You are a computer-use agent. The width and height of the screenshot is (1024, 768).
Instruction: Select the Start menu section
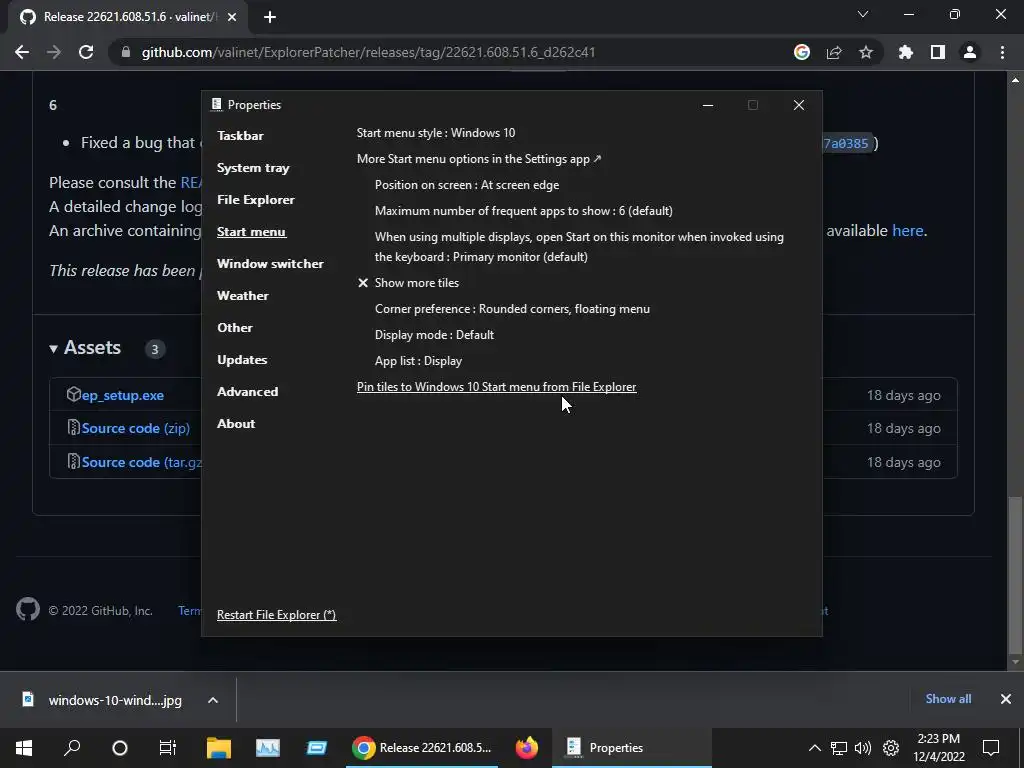point(251,232)
